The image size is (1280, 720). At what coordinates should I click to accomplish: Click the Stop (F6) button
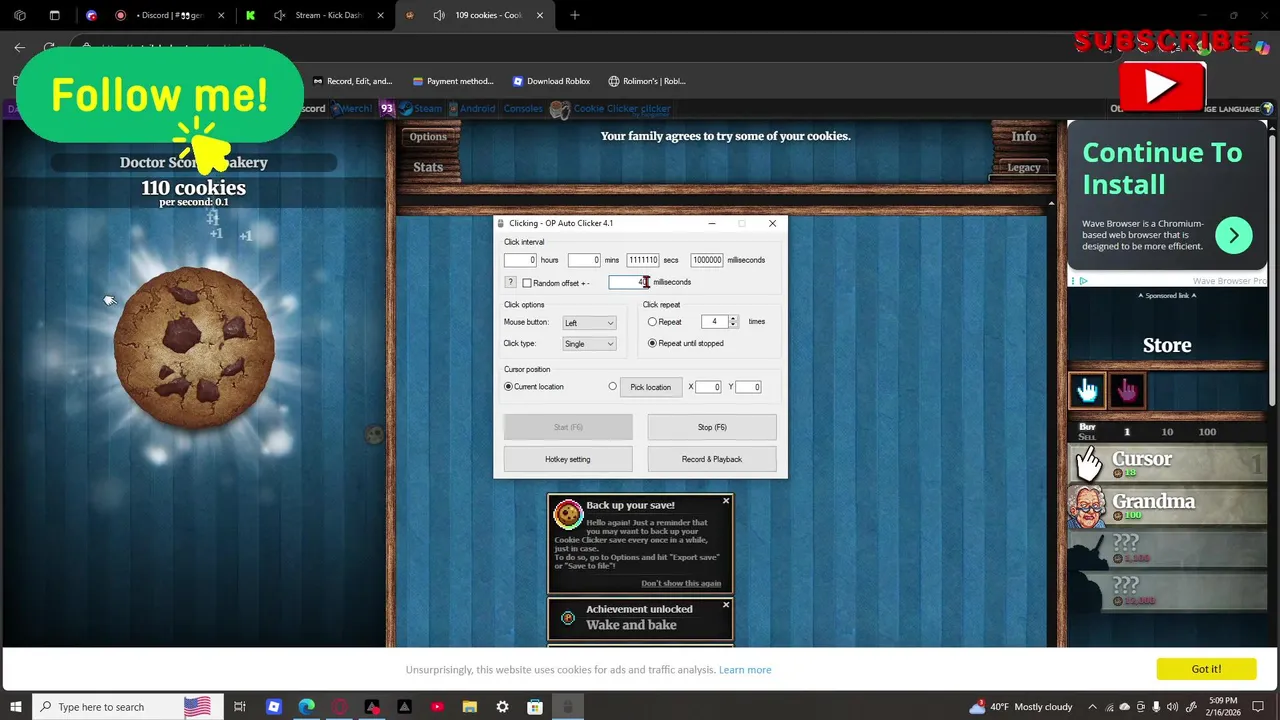pyautogui.click(x=712, y=427)
